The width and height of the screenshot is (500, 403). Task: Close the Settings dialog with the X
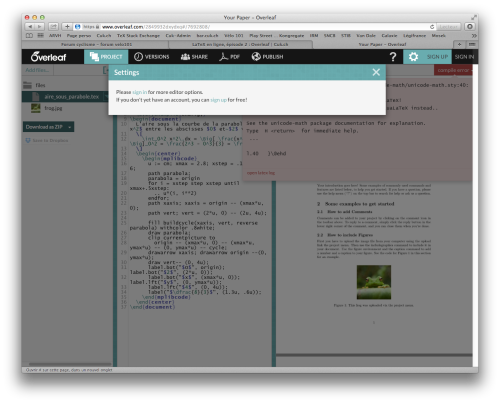[376, 72]
